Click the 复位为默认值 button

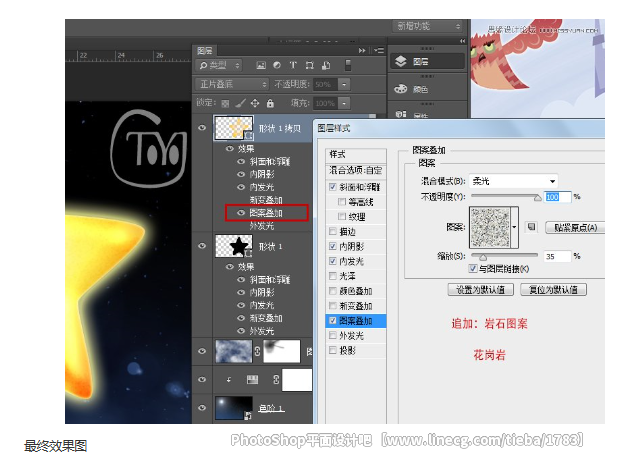click(553, 289)
